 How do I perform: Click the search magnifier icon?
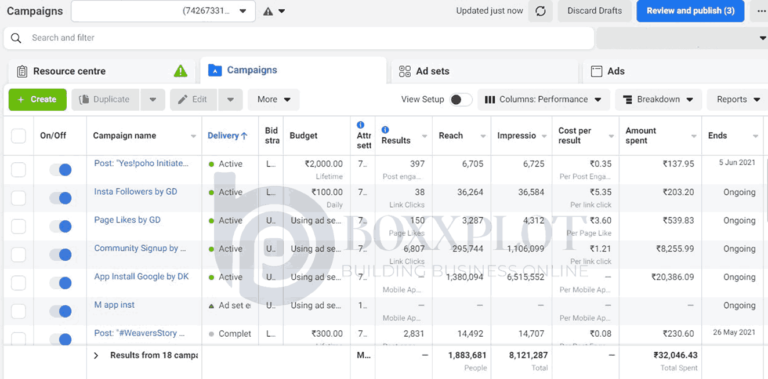click(x=16, y=38)
